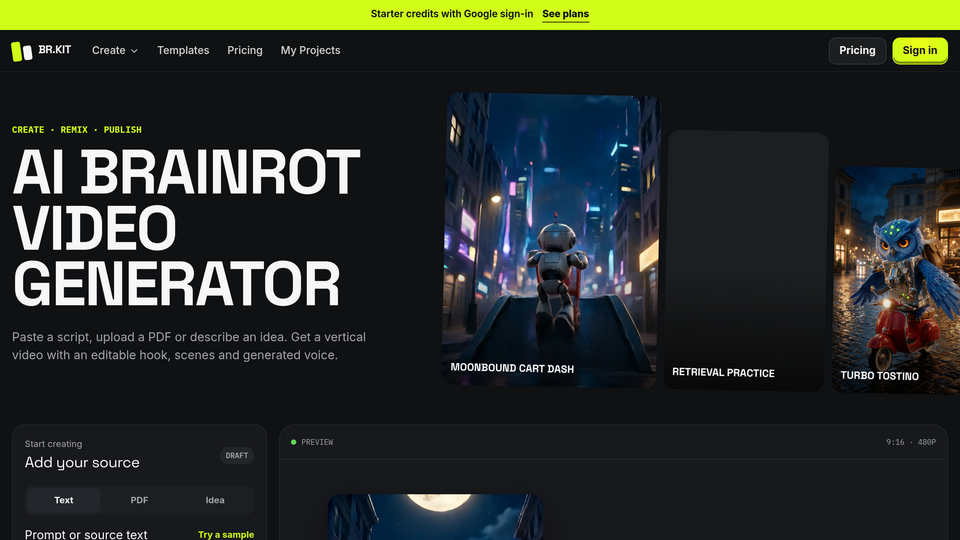Open the Moonbound Cart Dash video card
This screenshot has width=960, height=540.
pyautogui.click(x=550, y=240)
